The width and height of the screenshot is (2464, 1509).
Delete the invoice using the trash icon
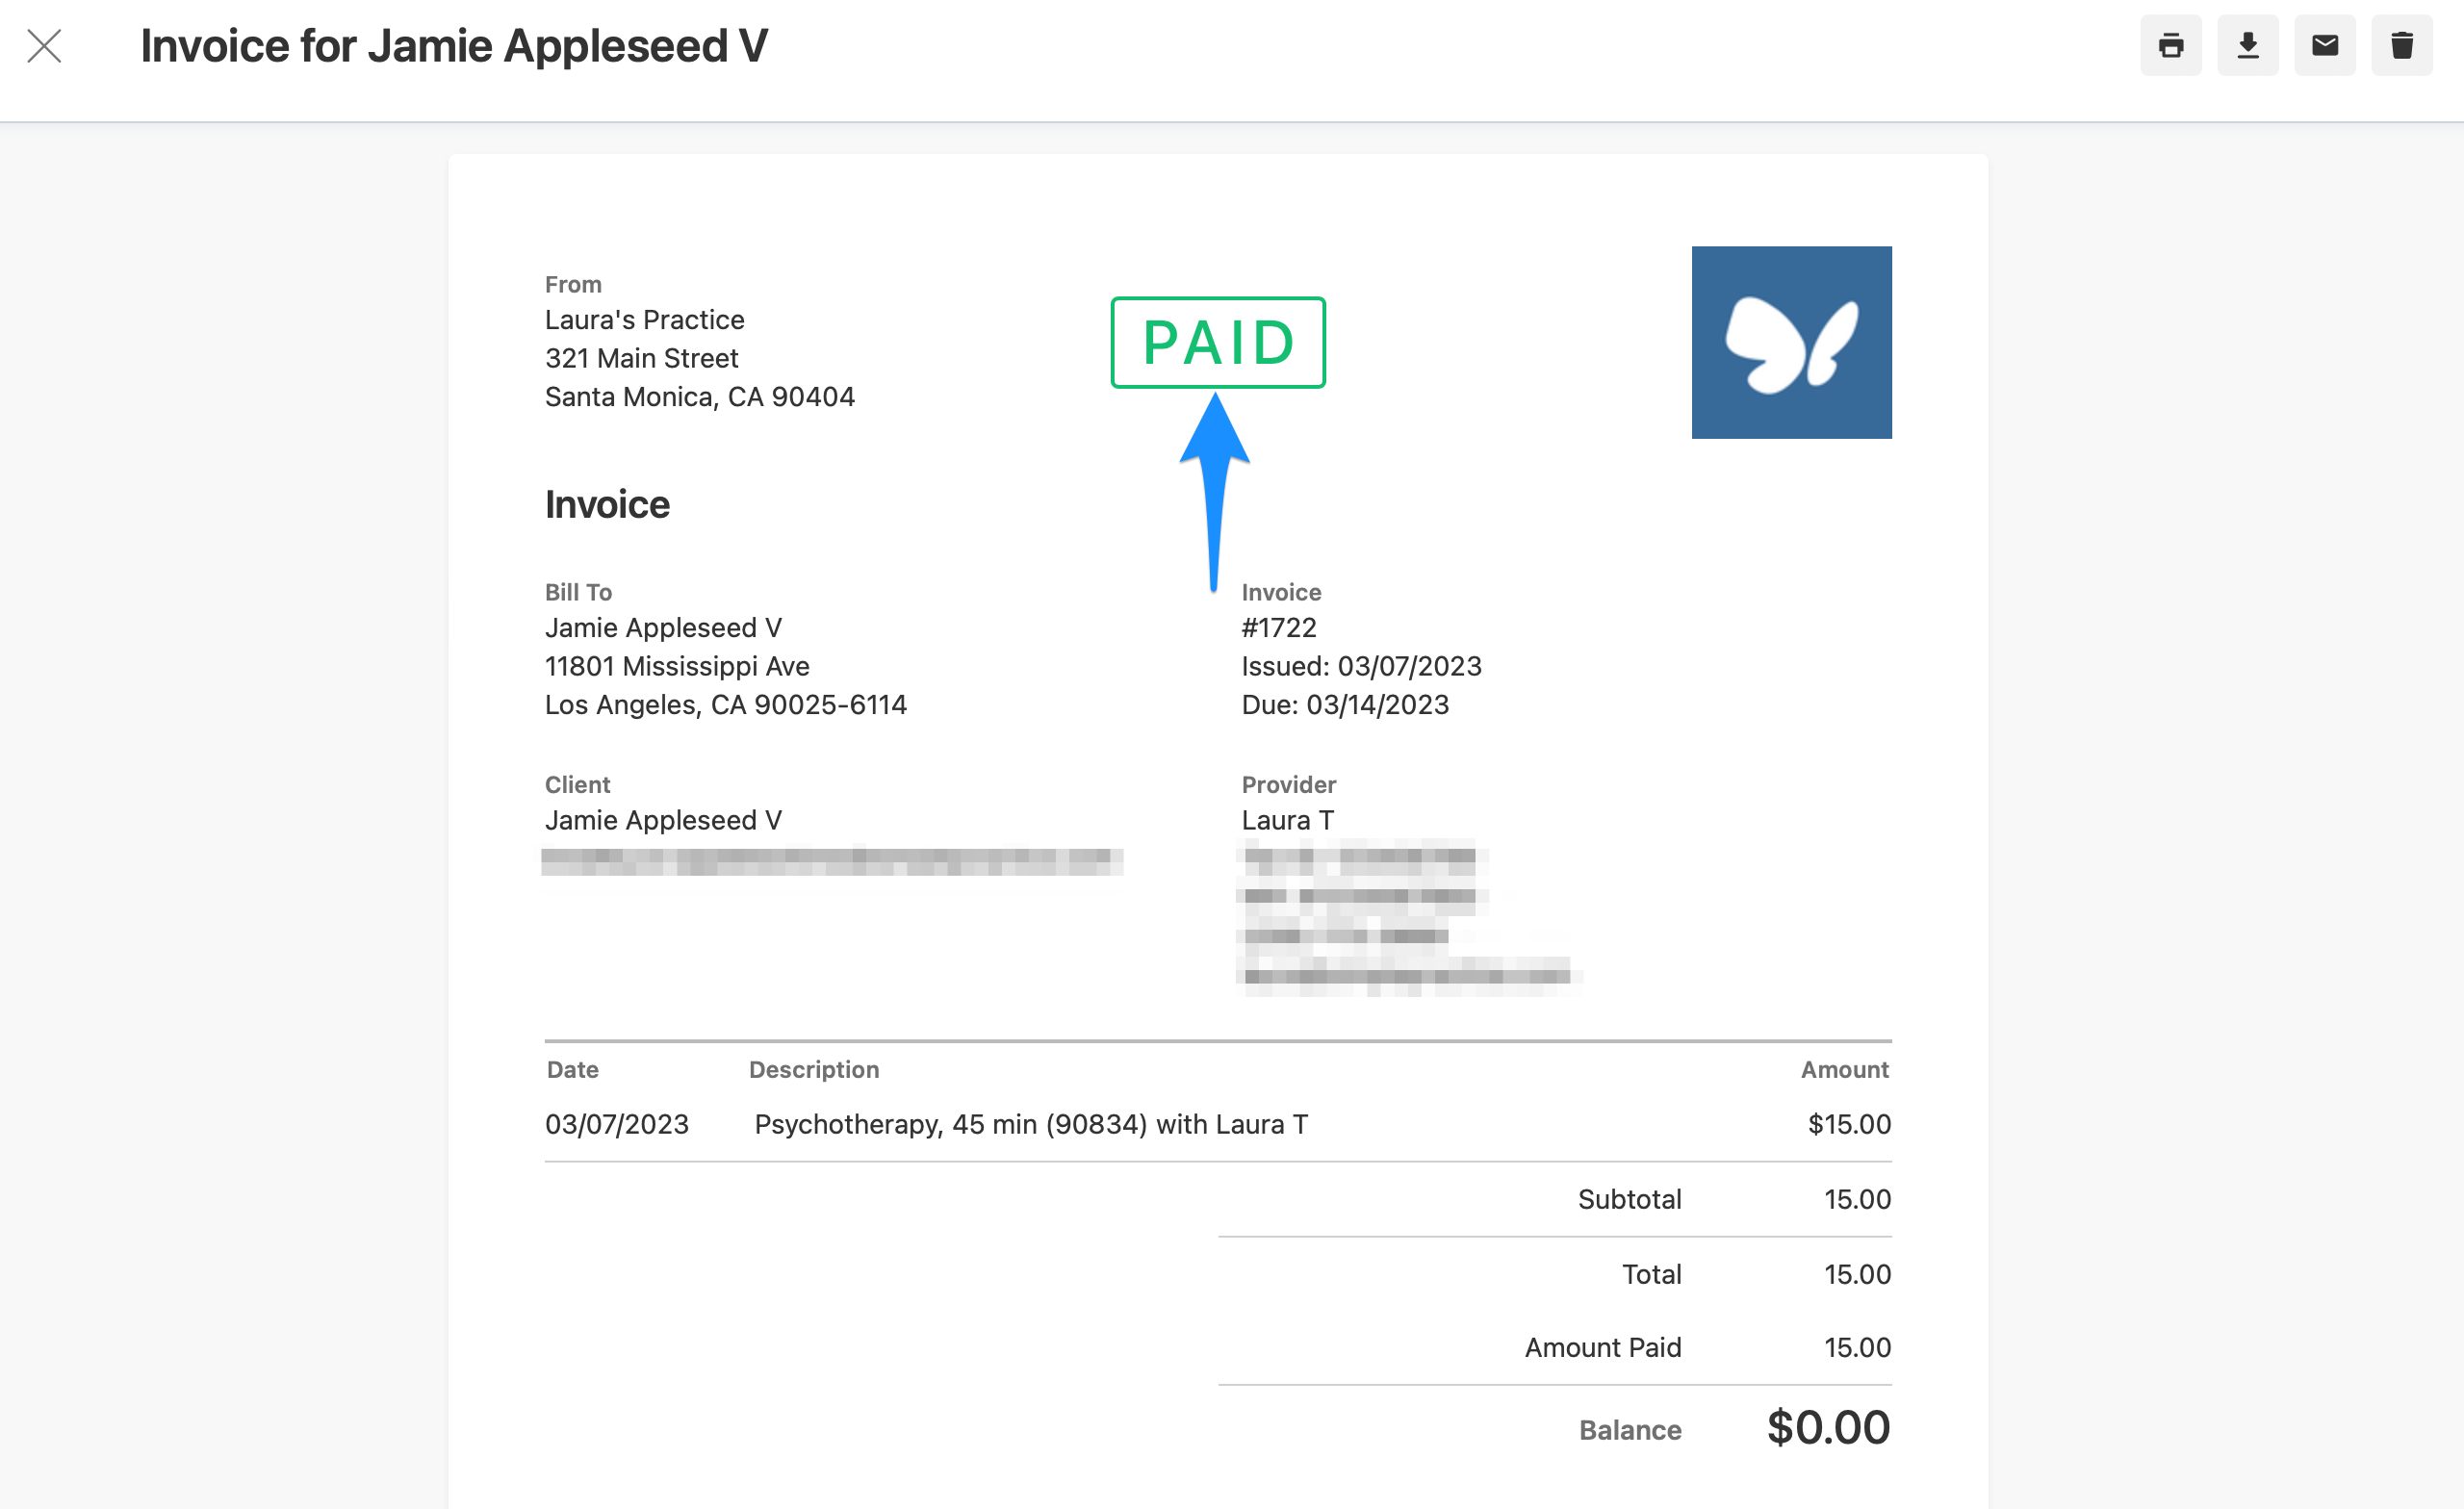[2401, 46]
